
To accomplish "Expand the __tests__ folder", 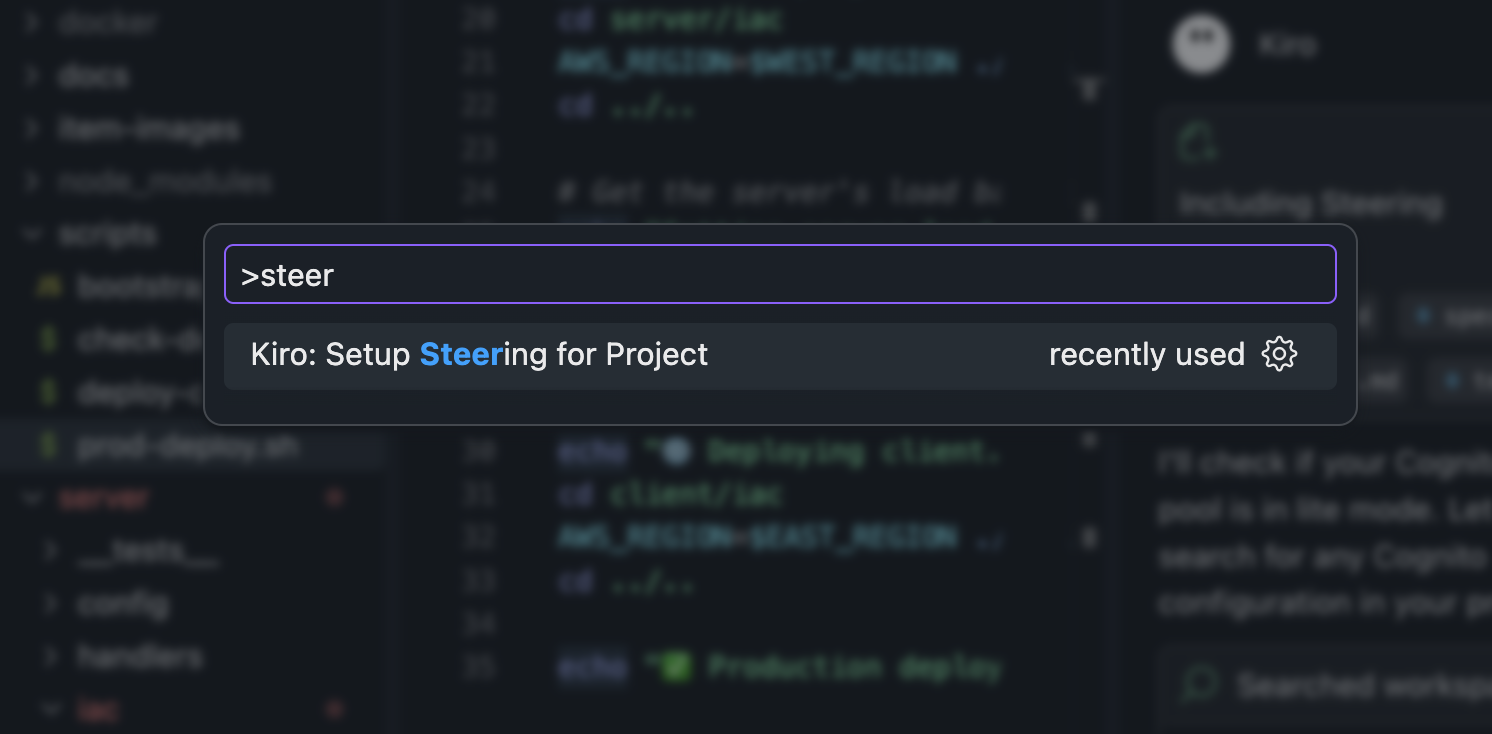I will click(52, 551).
